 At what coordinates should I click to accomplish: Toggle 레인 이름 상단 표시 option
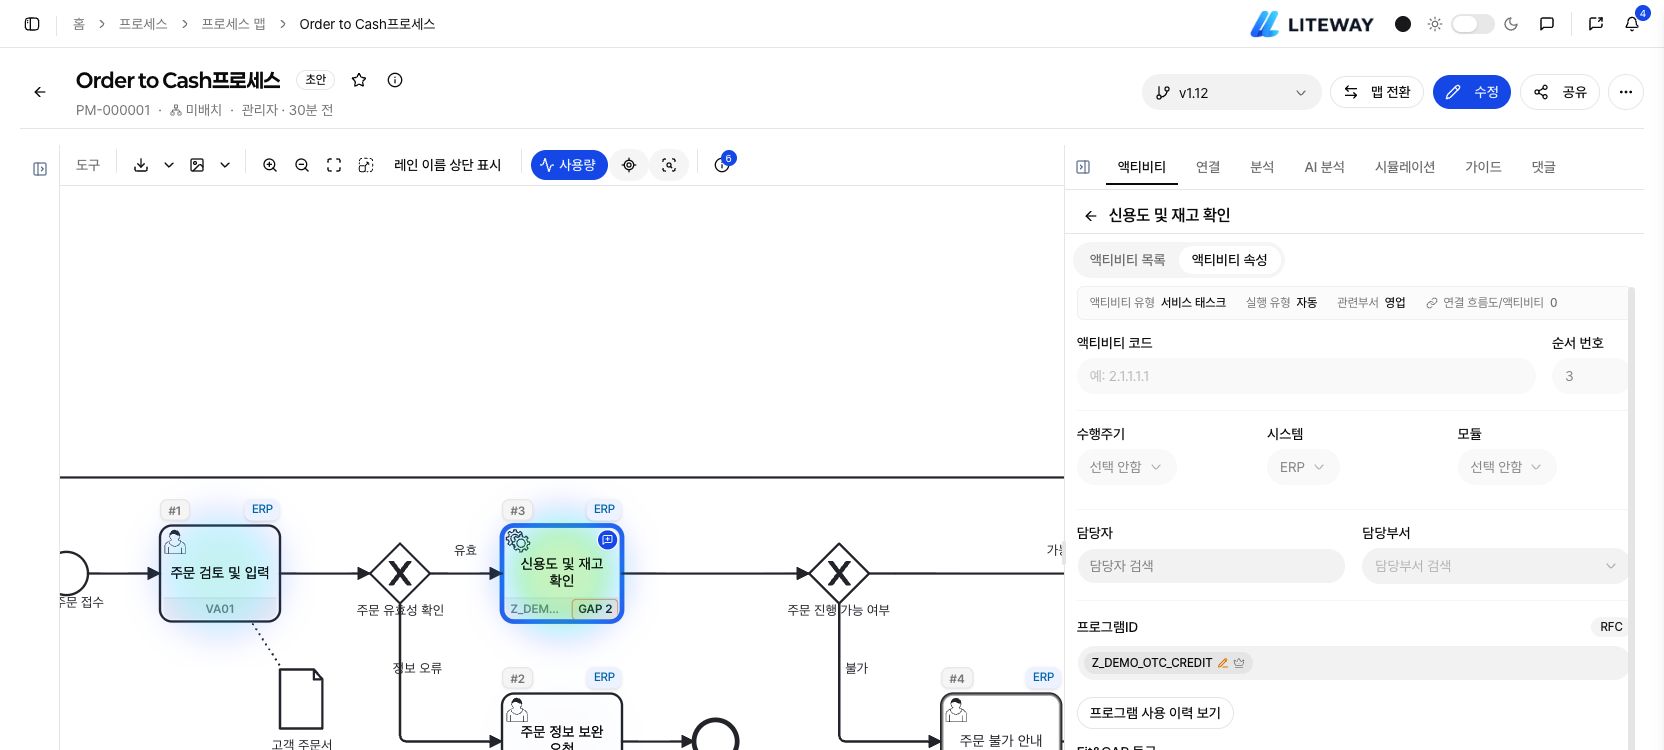tap(447, 165)
